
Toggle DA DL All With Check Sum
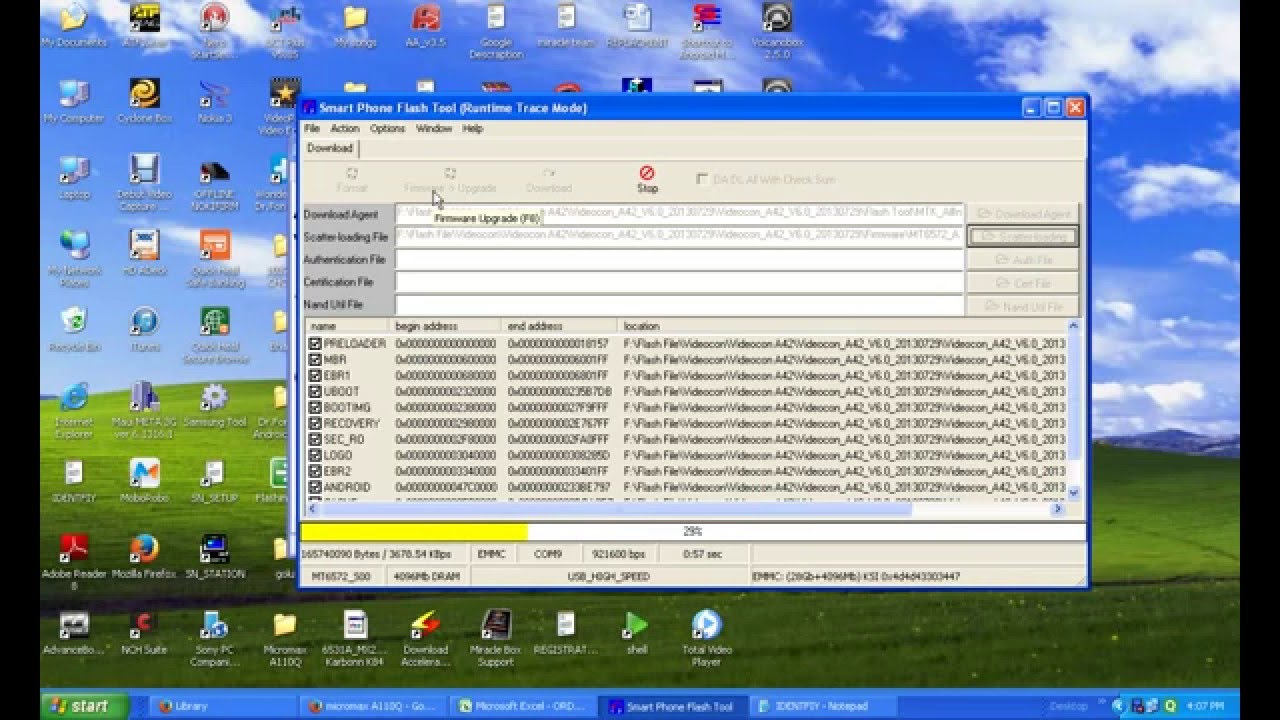702,180
